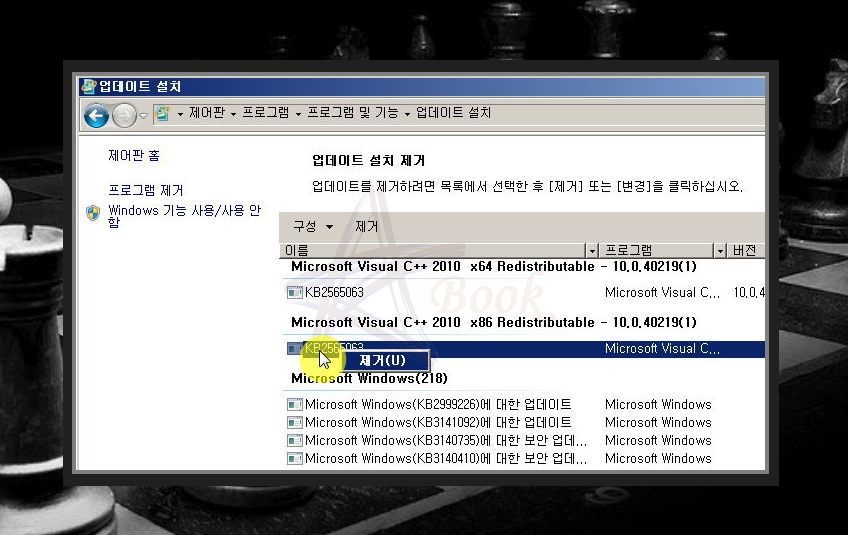This screenshot has width=848, height=535.
Task: Click 업데이트 설치 in the breadcrumb
Action: point(453,113)
